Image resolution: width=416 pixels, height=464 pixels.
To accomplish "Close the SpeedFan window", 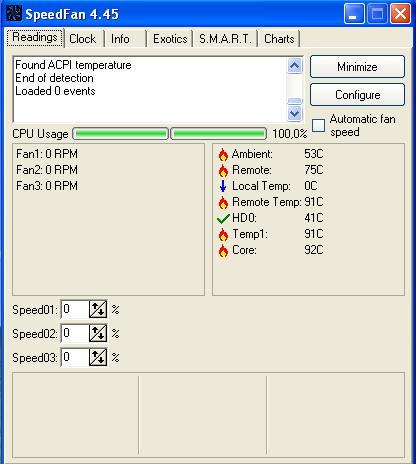I will (x=400, y=14).
